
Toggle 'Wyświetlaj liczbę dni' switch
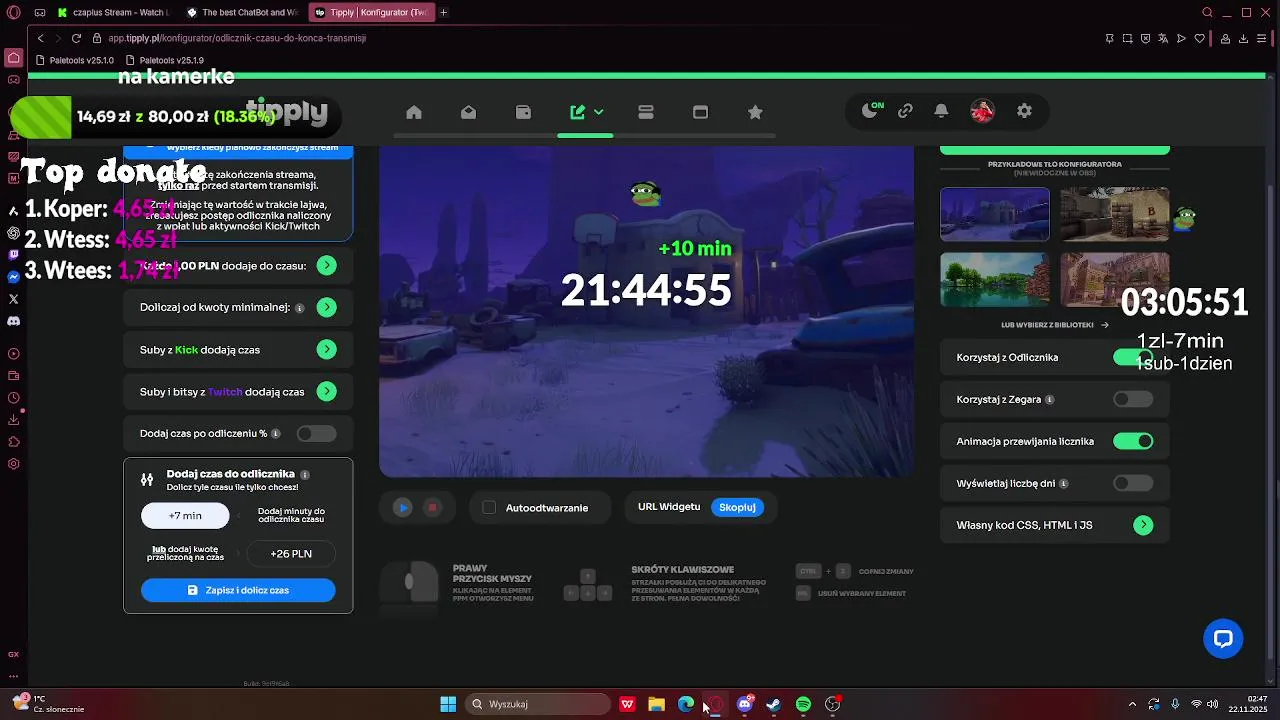coord(1133,483)
